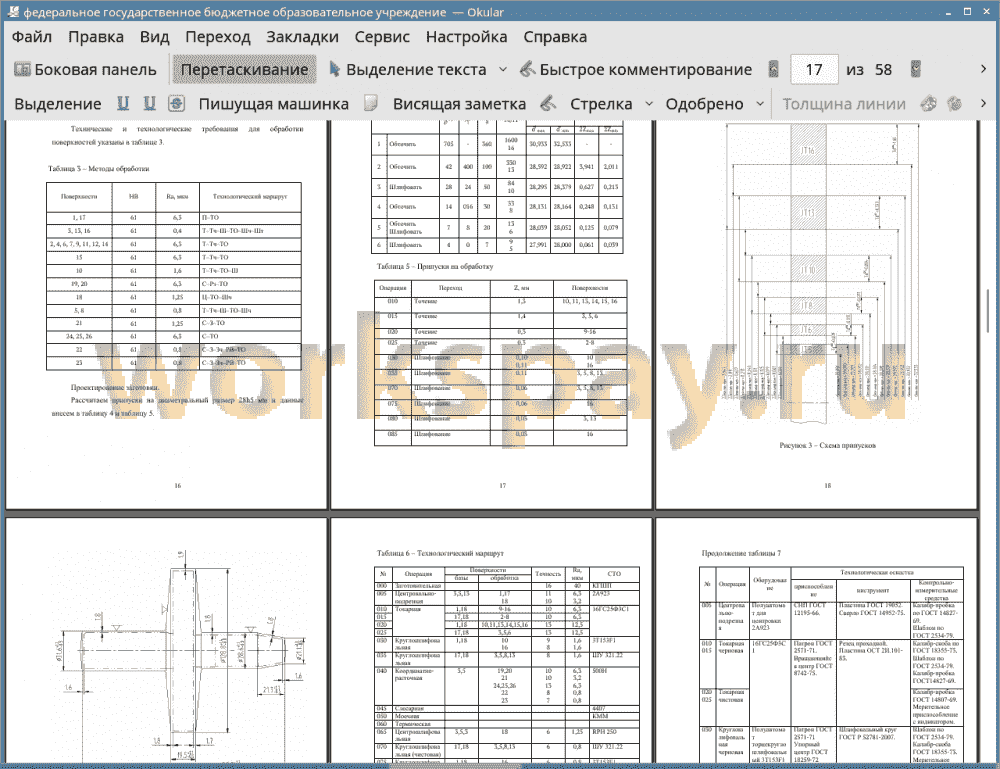The image size is (1000, 769).
Task: Open the Переход menu
Action: (x=218, y=37)
